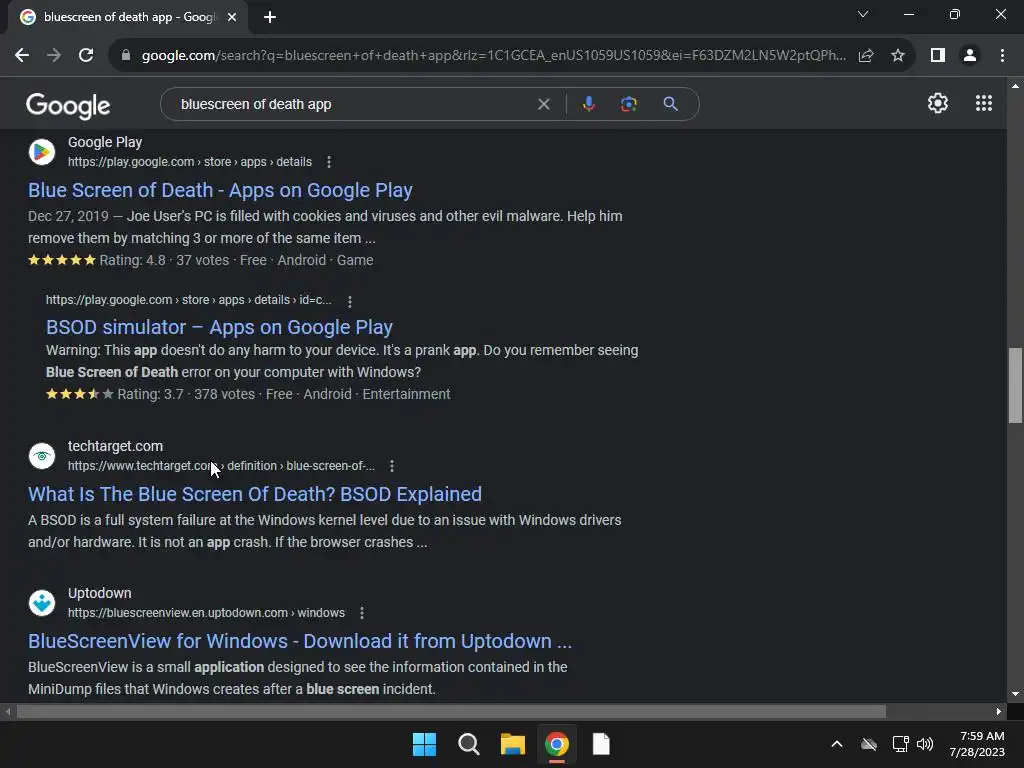This screenshot has width=1024, height=768.
Task: Click the Chrome taskbar icon
Action: (557, 744)
